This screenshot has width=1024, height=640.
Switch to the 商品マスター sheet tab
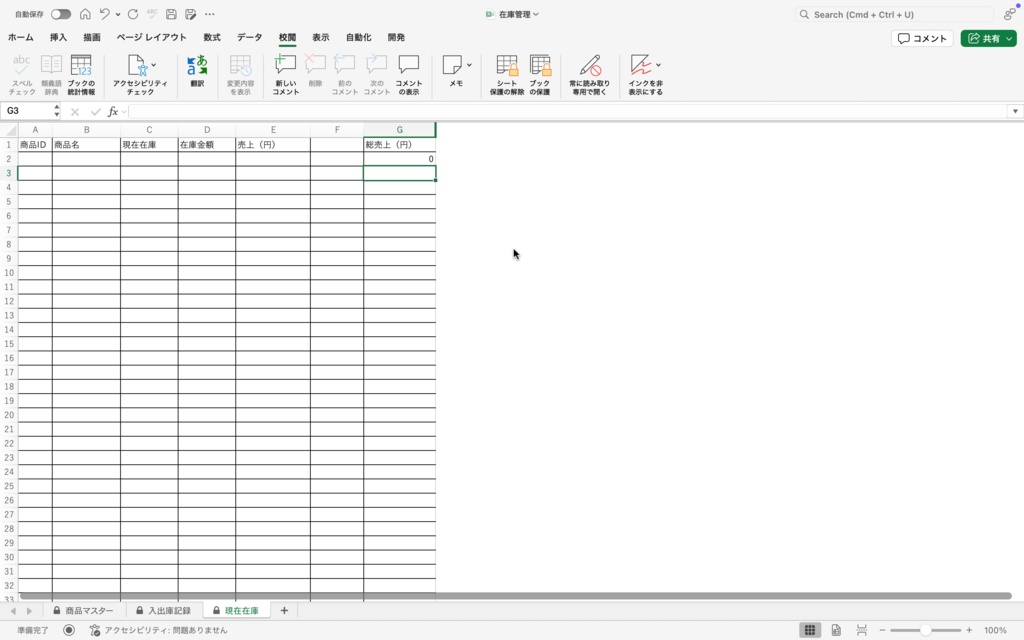coord(83,611)
